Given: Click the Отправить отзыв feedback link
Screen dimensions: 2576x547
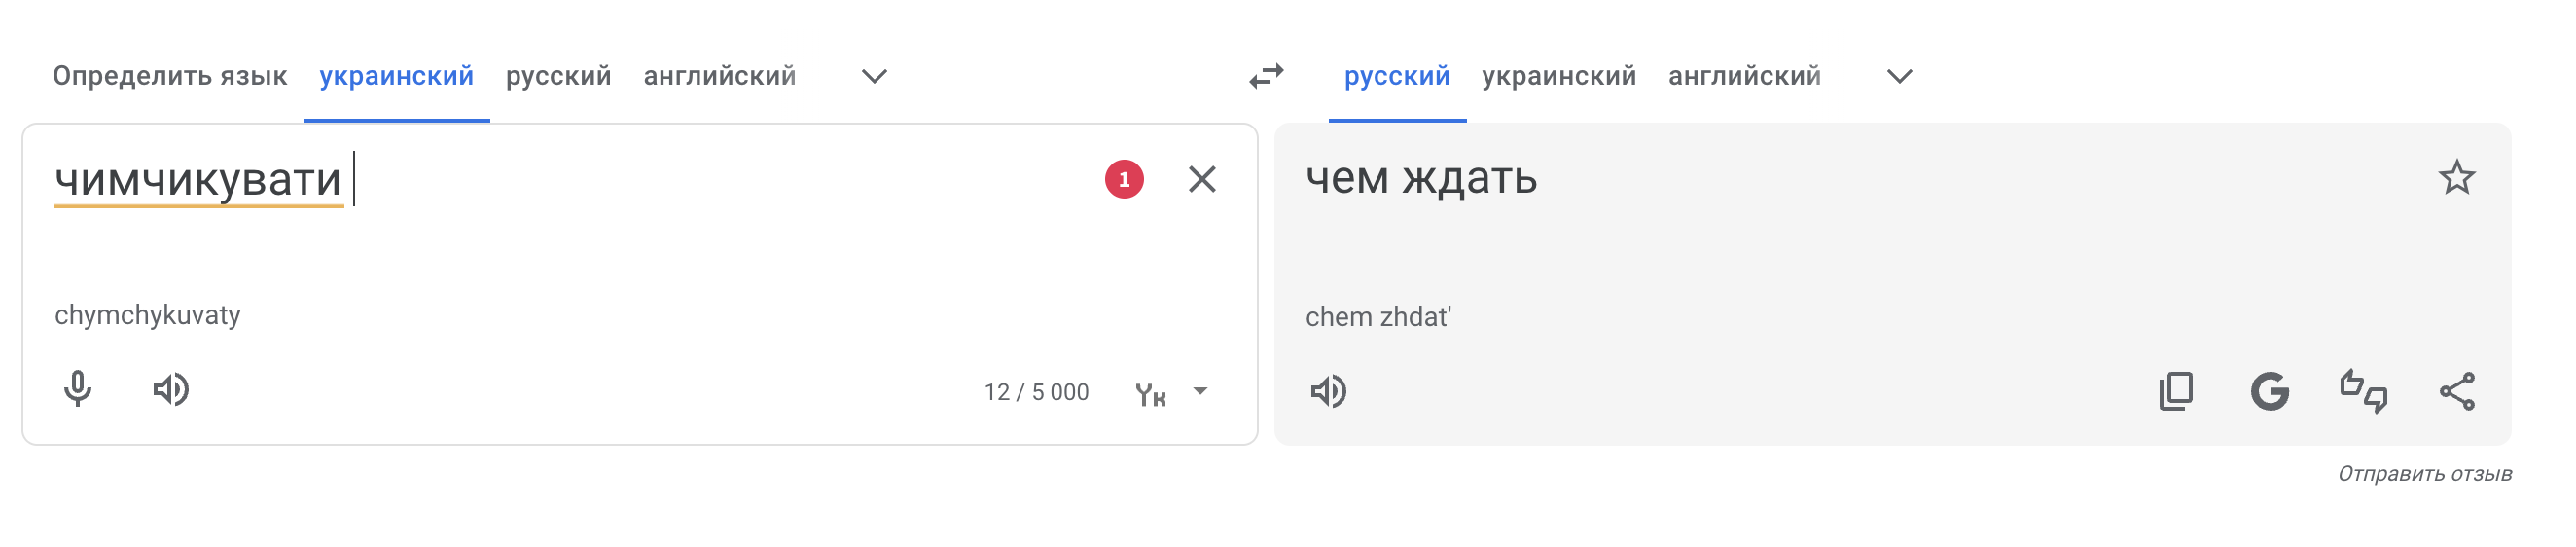Looking at the screenshot, I should pyautogui.click(x=2424, y=474).
